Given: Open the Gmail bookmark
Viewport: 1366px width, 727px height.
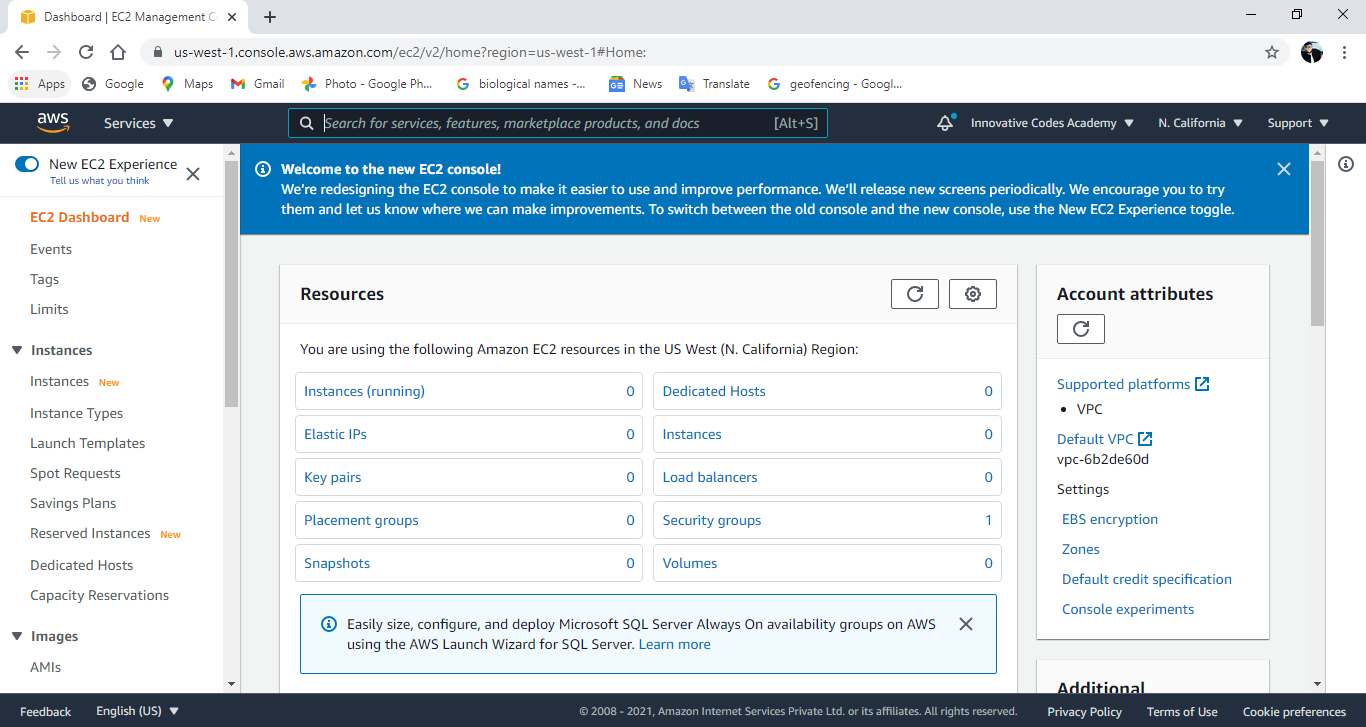Looking at the screenshot, I should (256, 84).
